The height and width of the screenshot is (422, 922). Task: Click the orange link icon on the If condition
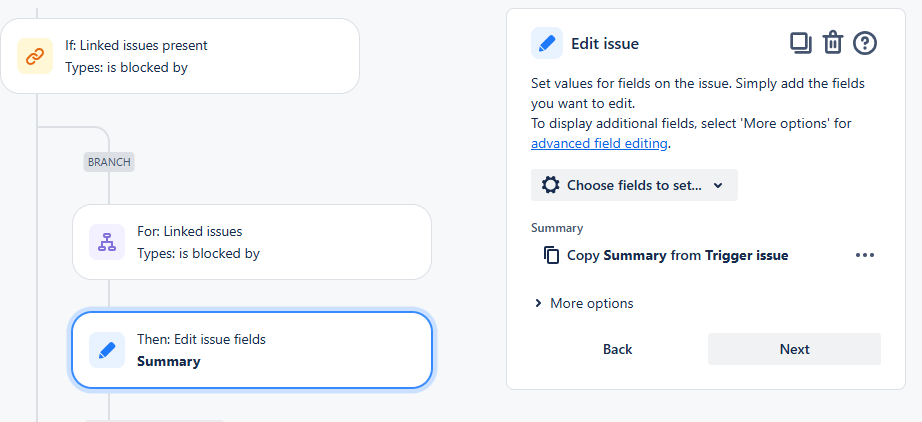coord(35,56)
